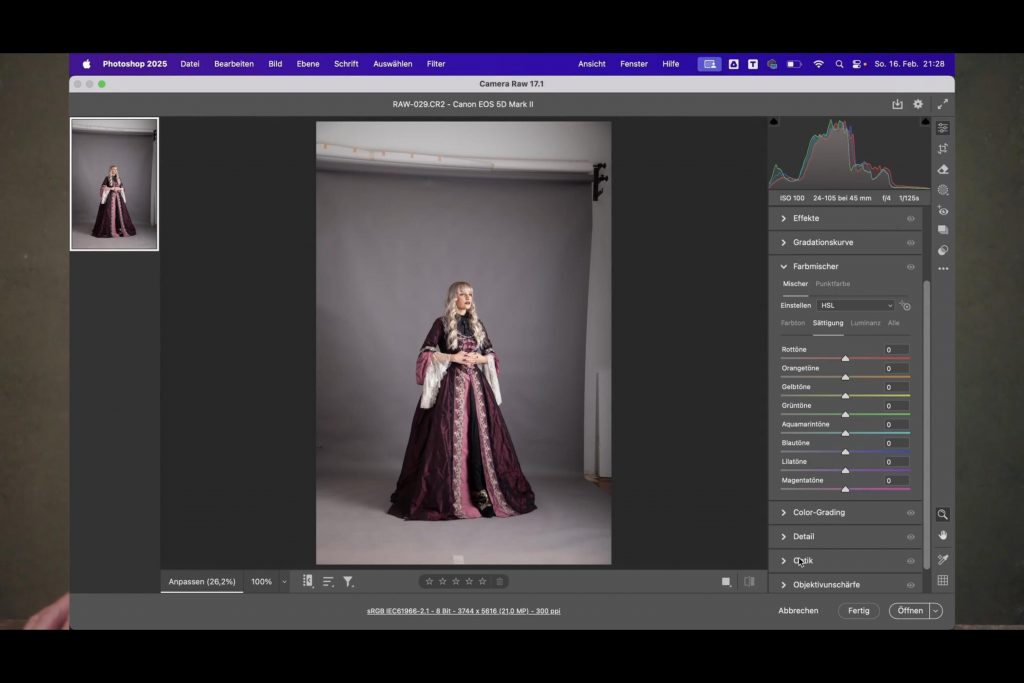This screenshot has width=1024, height=683.
Task: Select the Red Eye removal tool
Action: click(942, 211)
